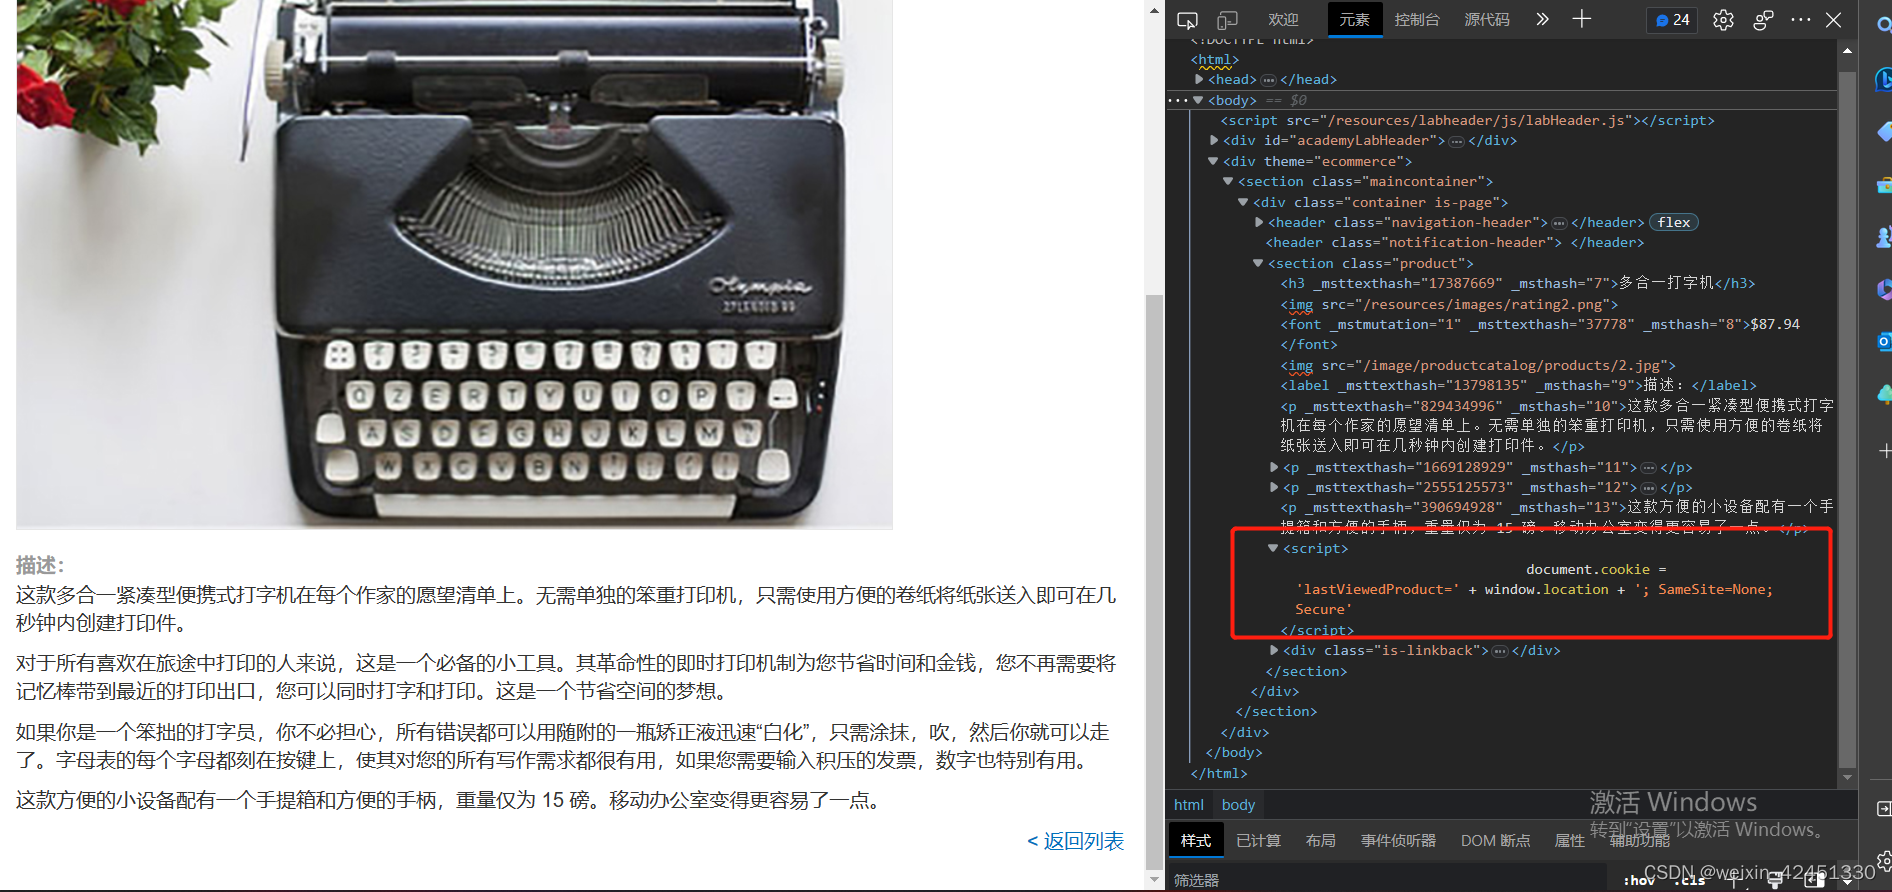Screen dimensions: 1892x892
Task: Toggle the flex badge on navigation-header
Action: tap(1674, 223)
